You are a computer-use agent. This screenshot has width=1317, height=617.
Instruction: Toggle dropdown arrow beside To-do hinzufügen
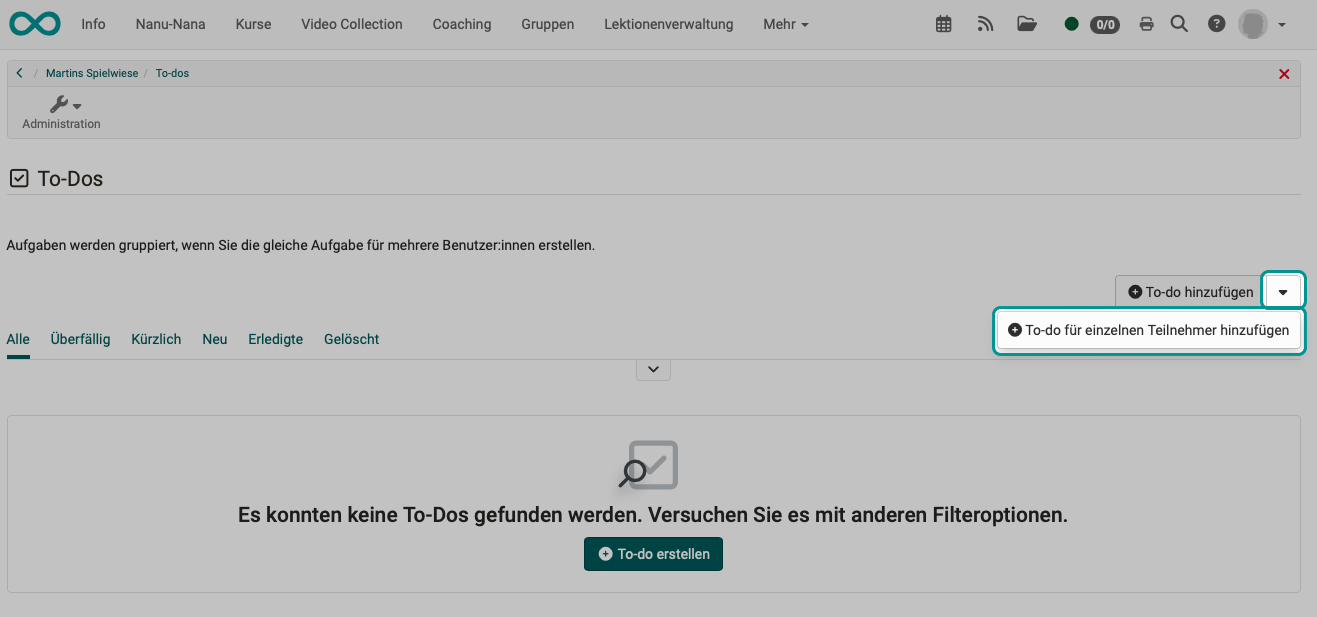pyautogui.click(x=1283, y=292)
